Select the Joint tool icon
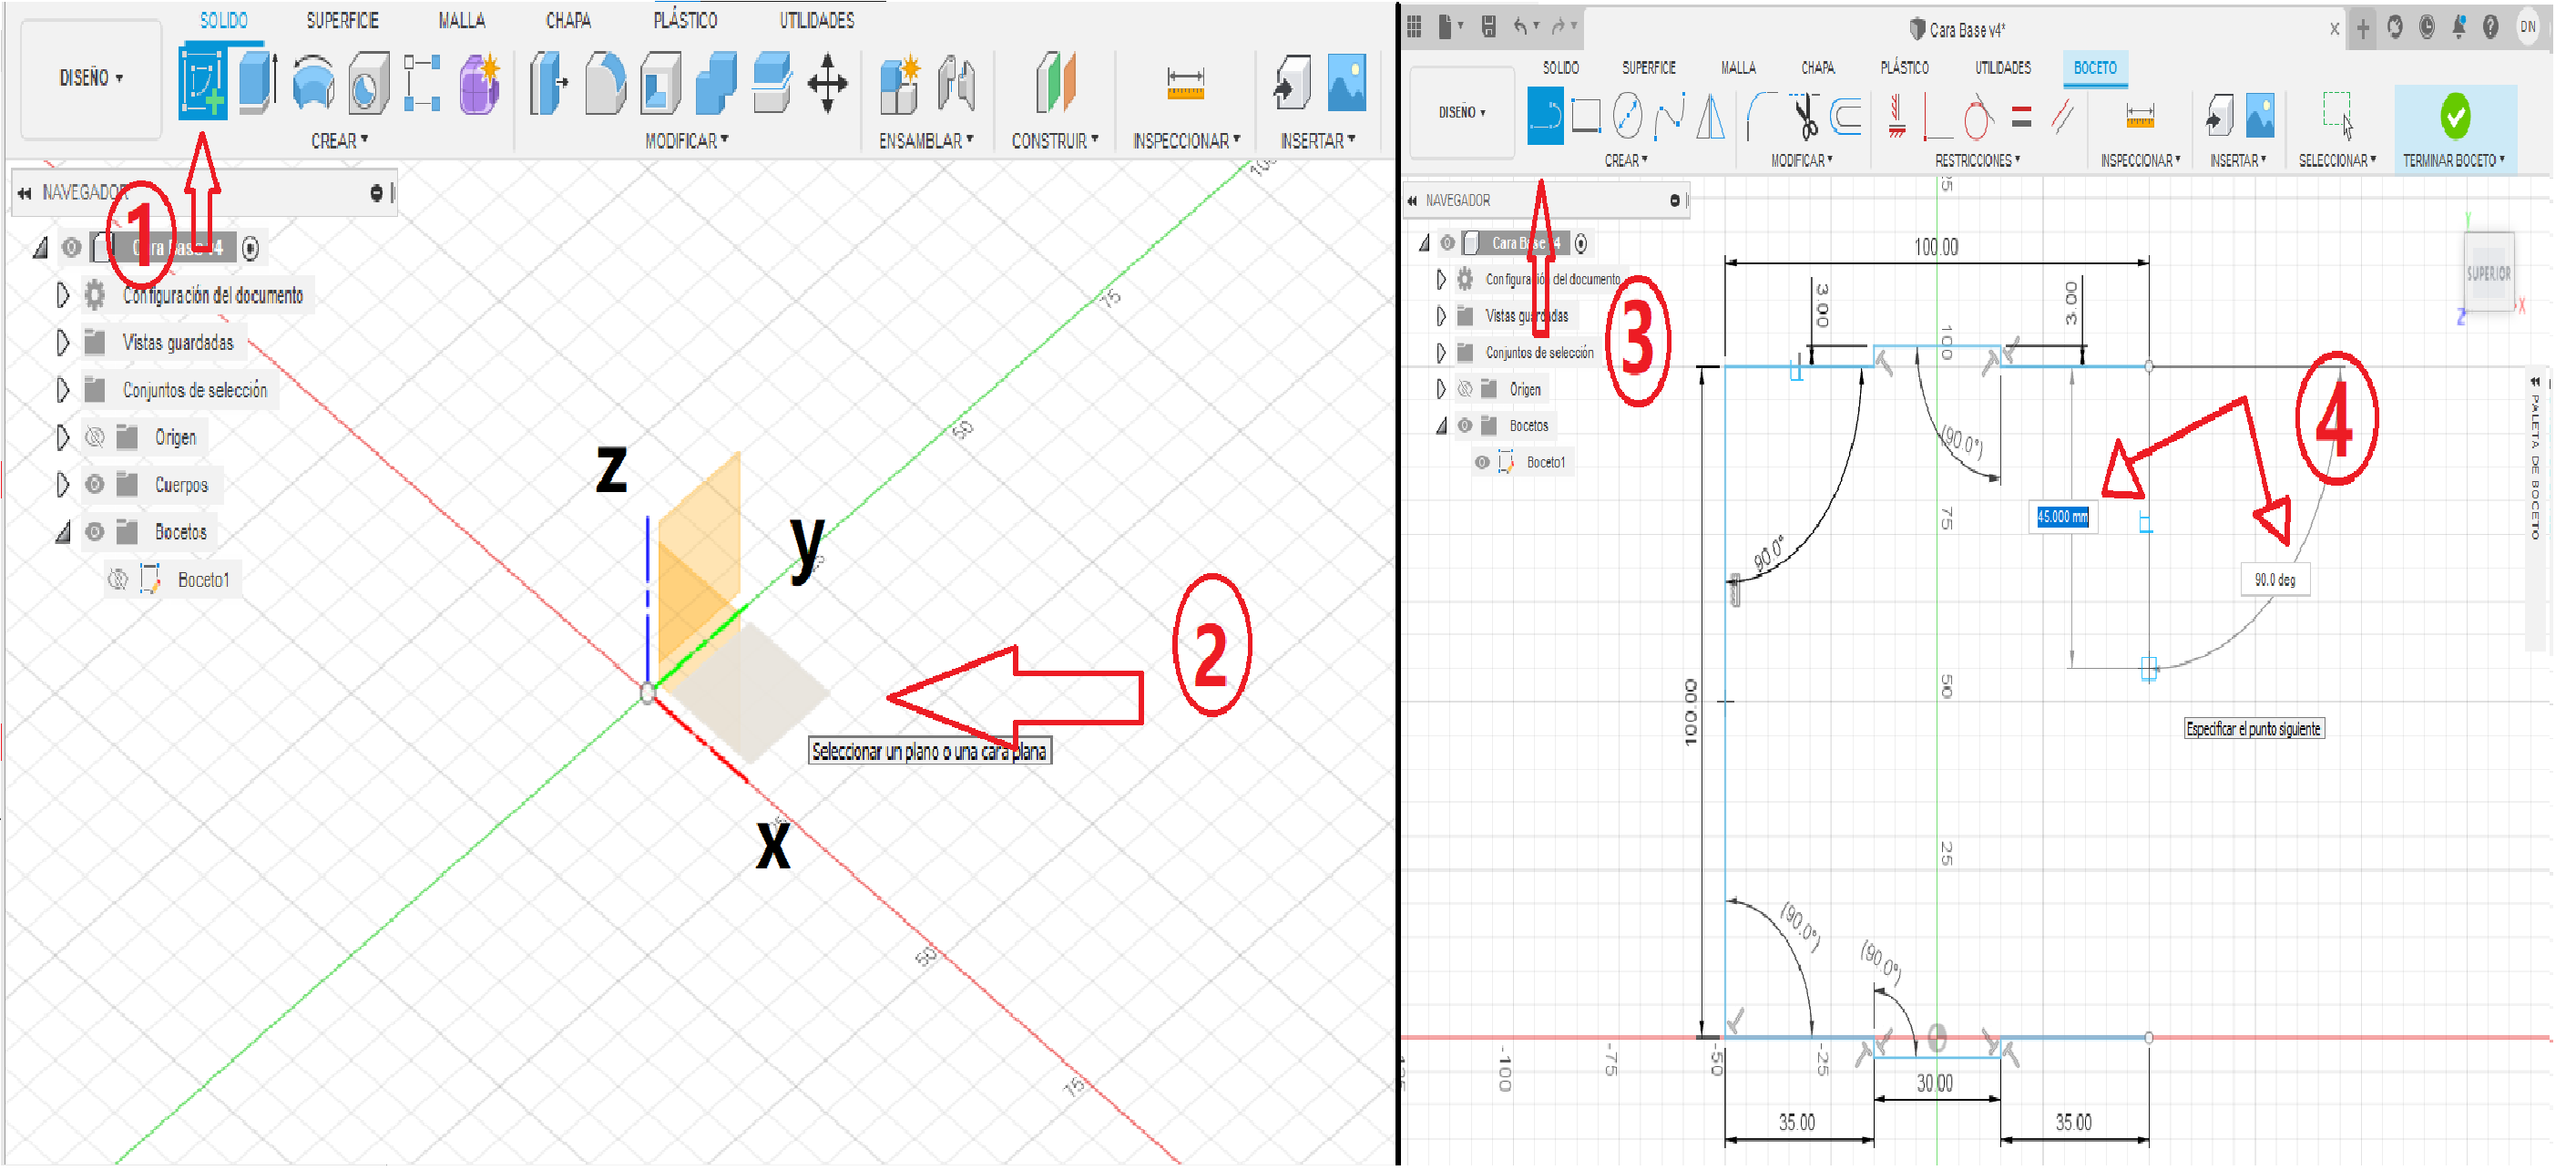 click(x=957, y=82)
